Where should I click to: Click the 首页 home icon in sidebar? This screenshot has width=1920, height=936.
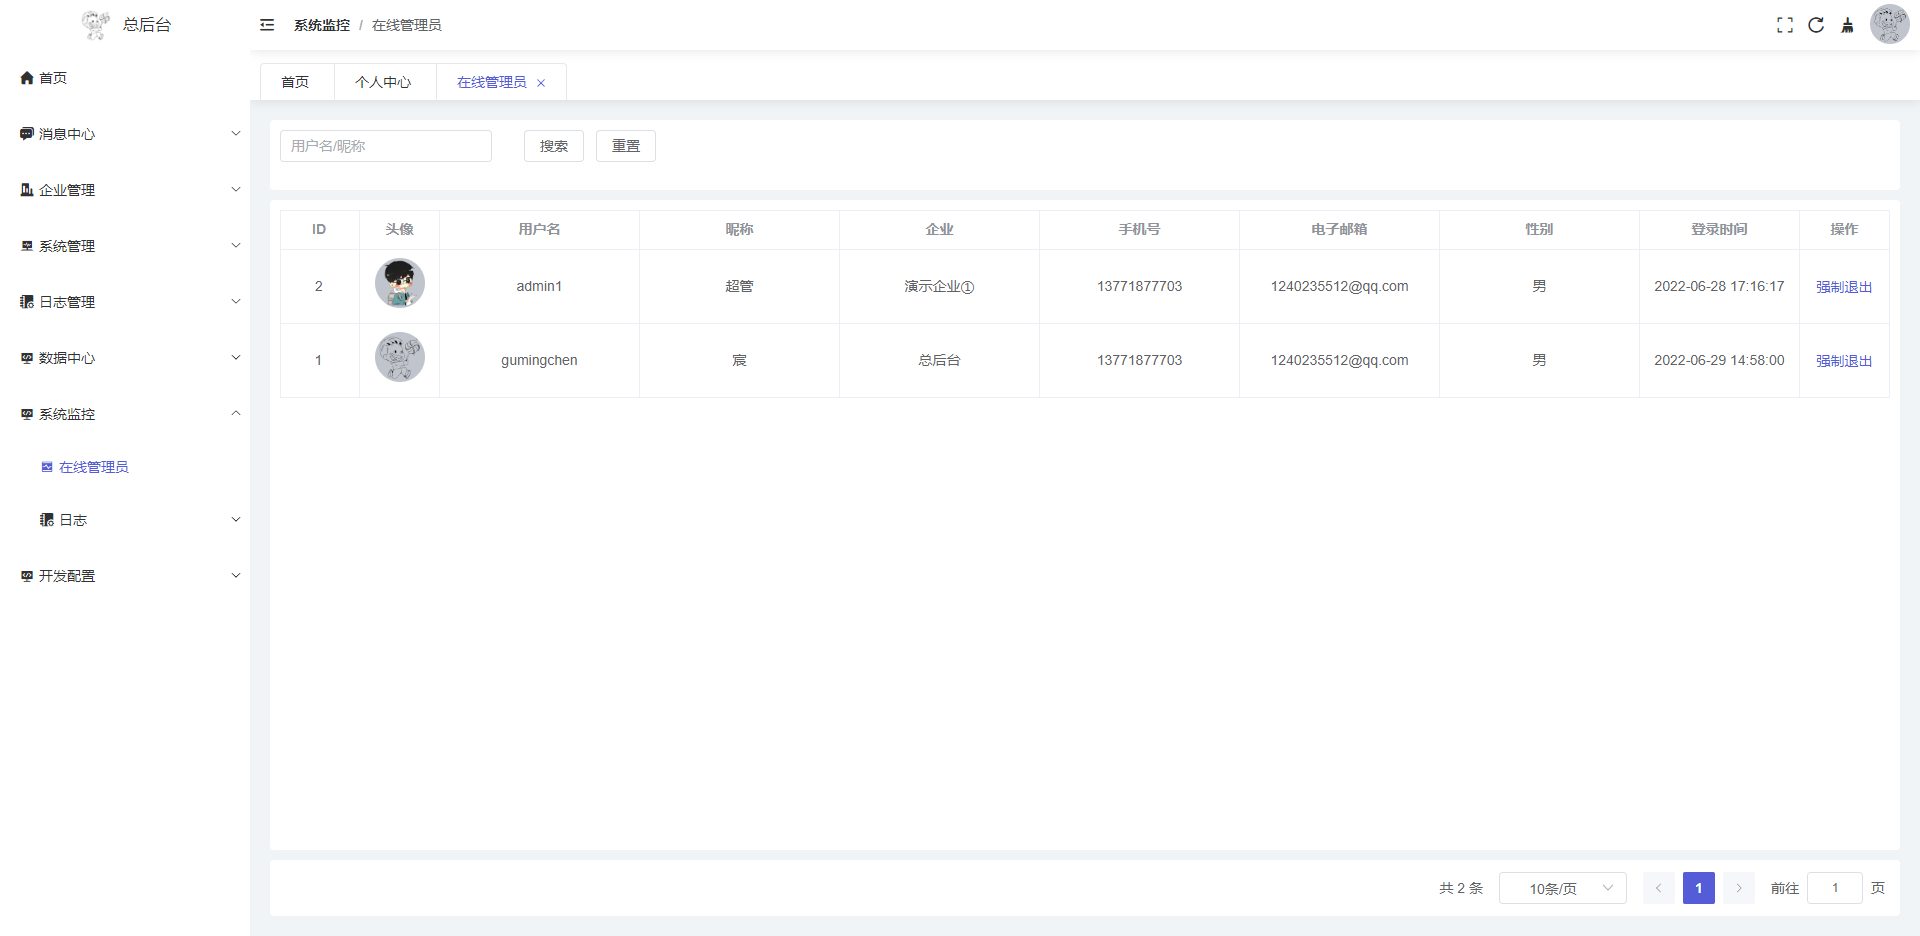click(27, 78)
